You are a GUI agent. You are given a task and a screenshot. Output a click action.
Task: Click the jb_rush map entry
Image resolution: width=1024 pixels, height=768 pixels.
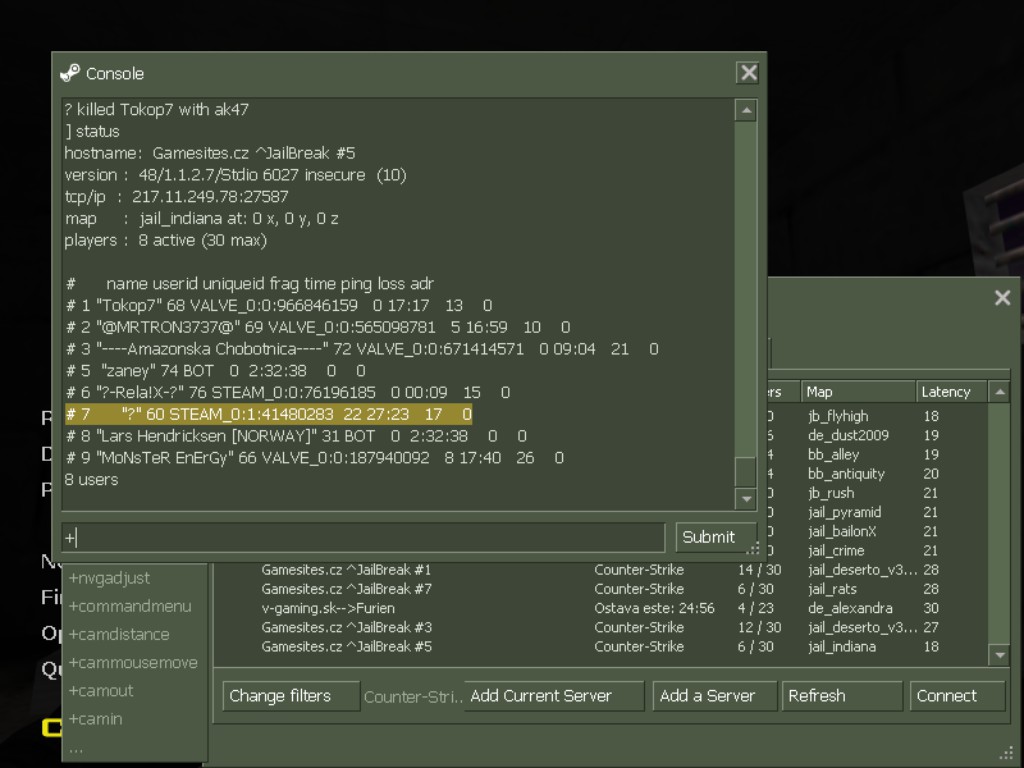tap(831, 493)
